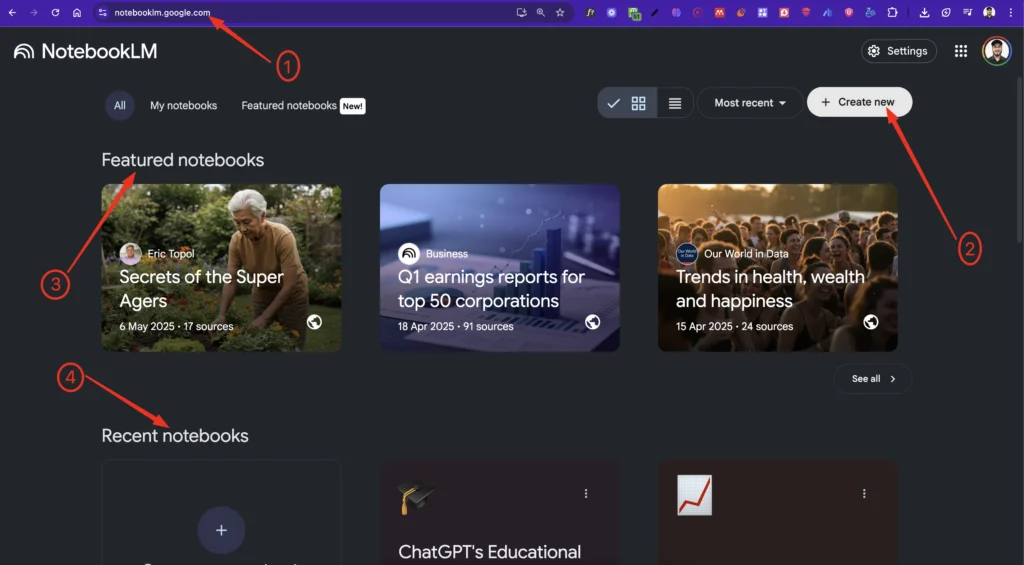Open the Google apps grid
Image resolution: width=1024 pixels, height=565 pixels.
pyautogui.click(x=961, y=51)
